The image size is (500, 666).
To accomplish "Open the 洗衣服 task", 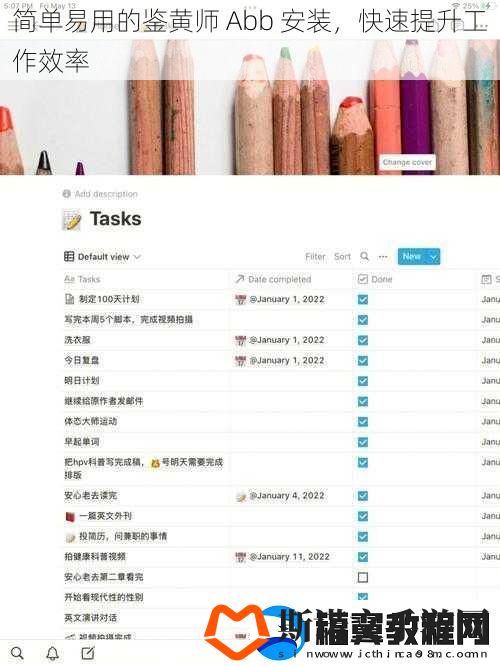I will coord(77,340).
